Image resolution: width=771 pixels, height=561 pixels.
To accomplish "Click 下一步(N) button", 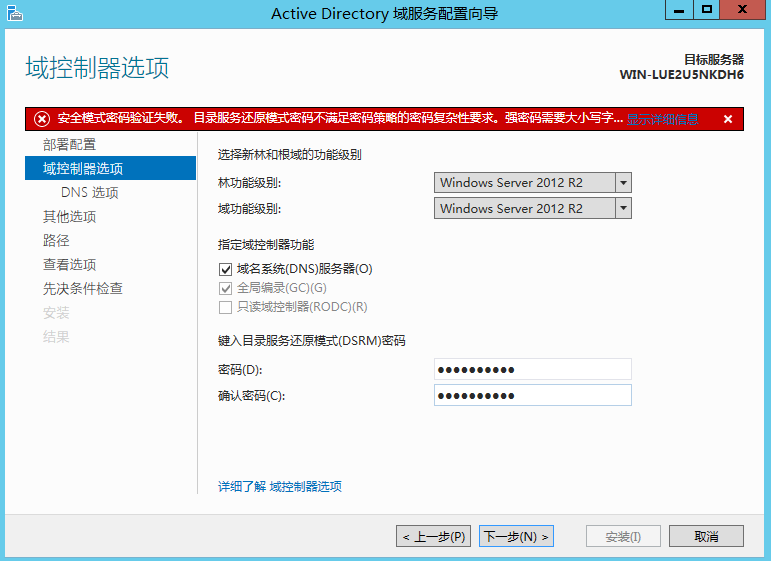I will pos(516,536).
